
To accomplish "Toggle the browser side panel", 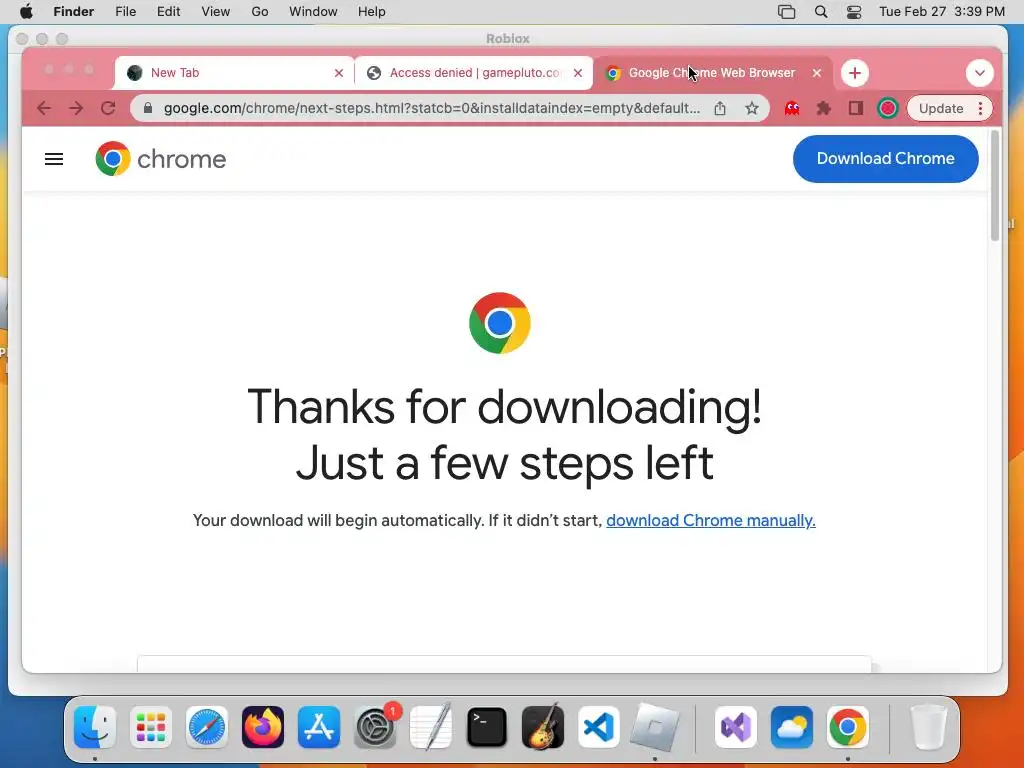I will coord(856,108).
